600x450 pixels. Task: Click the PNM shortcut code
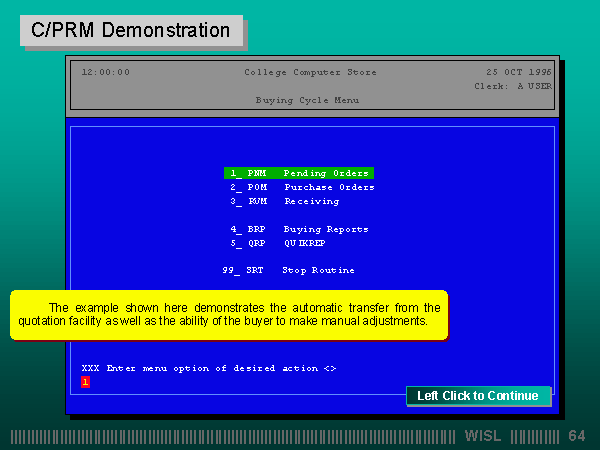point(257,173)
